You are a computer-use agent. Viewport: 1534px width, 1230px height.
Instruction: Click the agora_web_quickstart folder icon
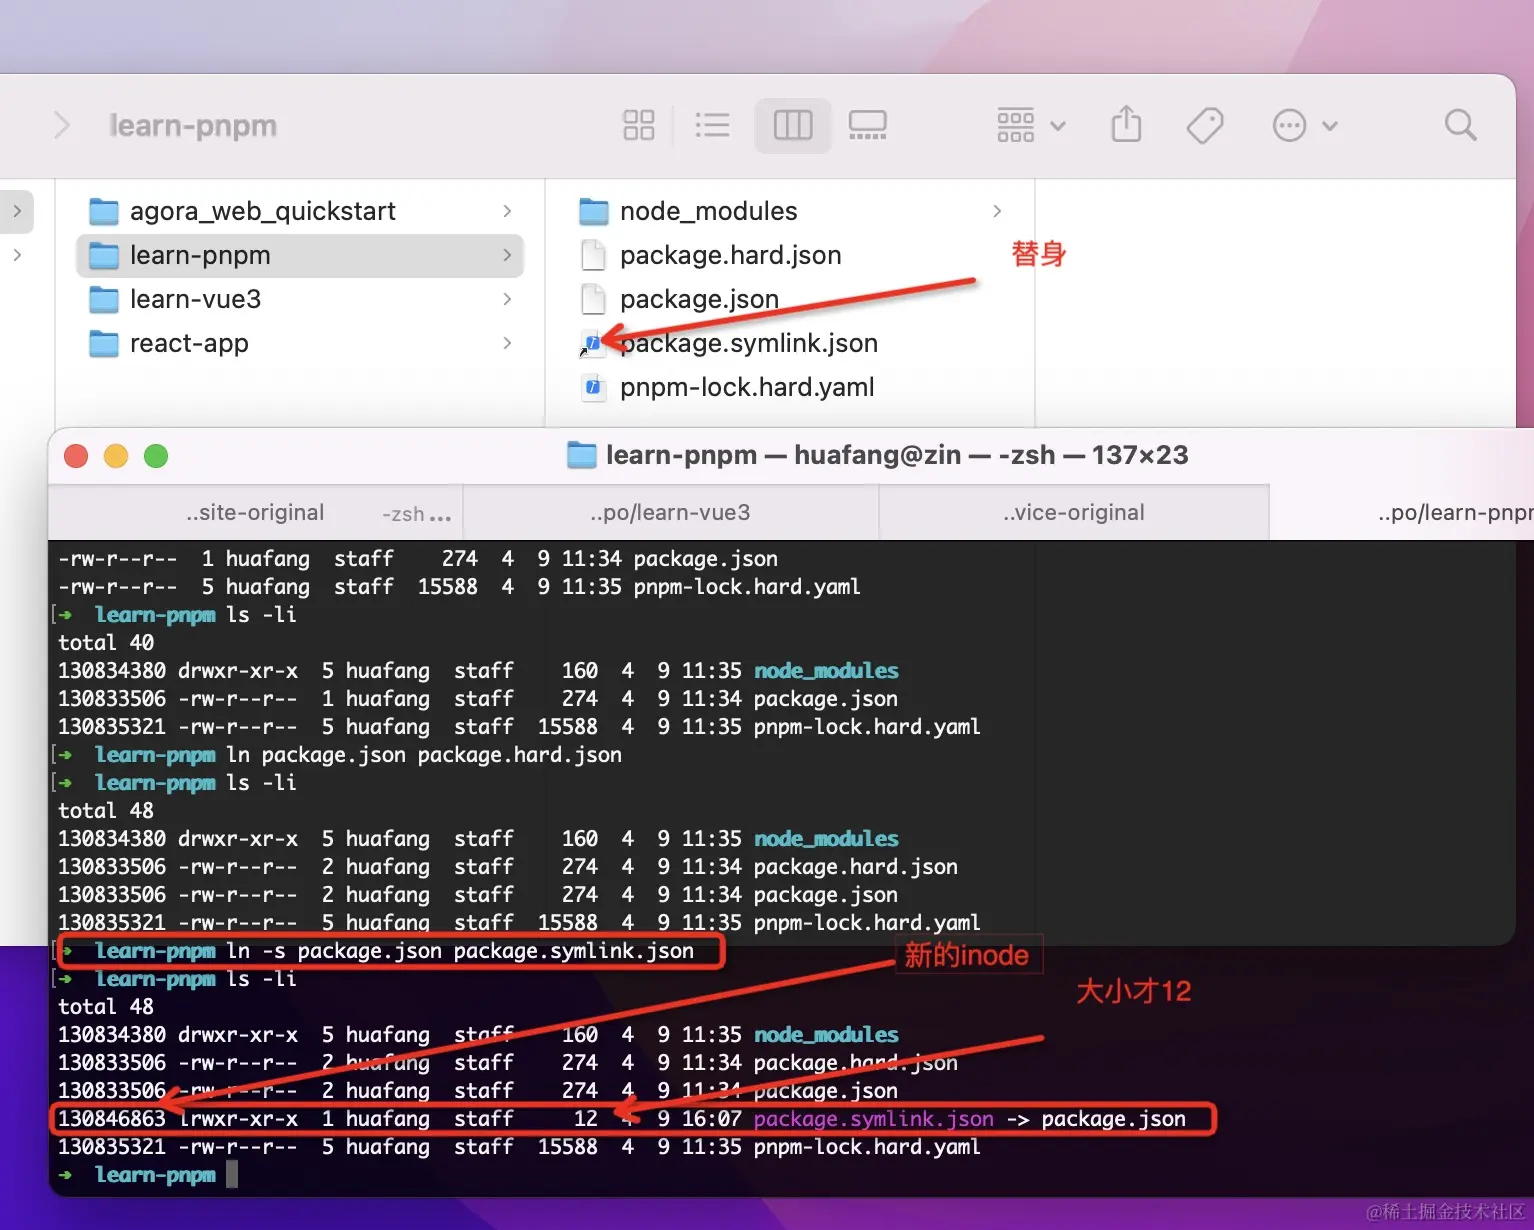(x=104, y=211)
